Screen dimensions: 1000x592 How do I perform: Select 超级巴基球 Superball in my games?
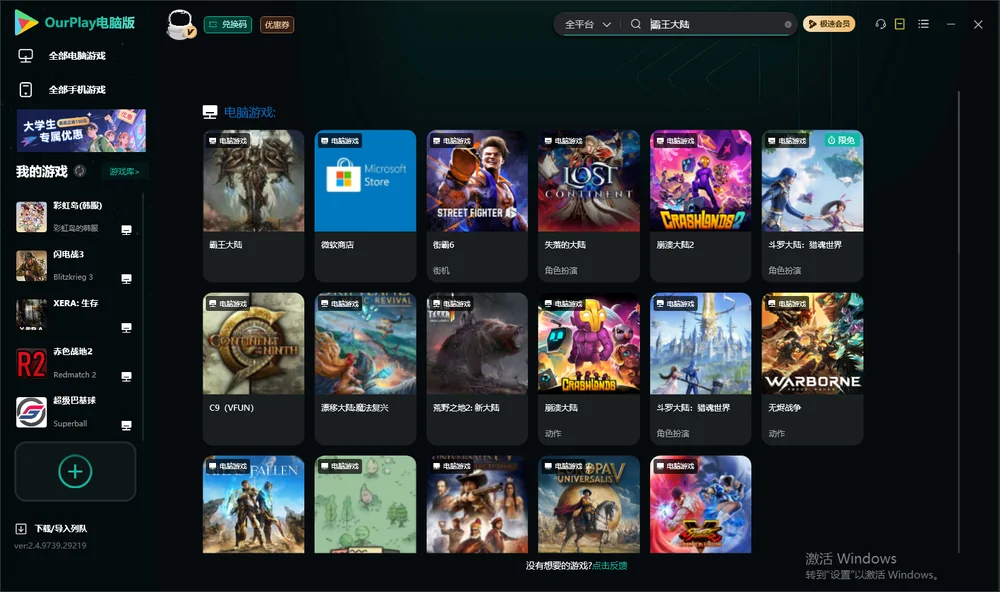pos(75,413)
